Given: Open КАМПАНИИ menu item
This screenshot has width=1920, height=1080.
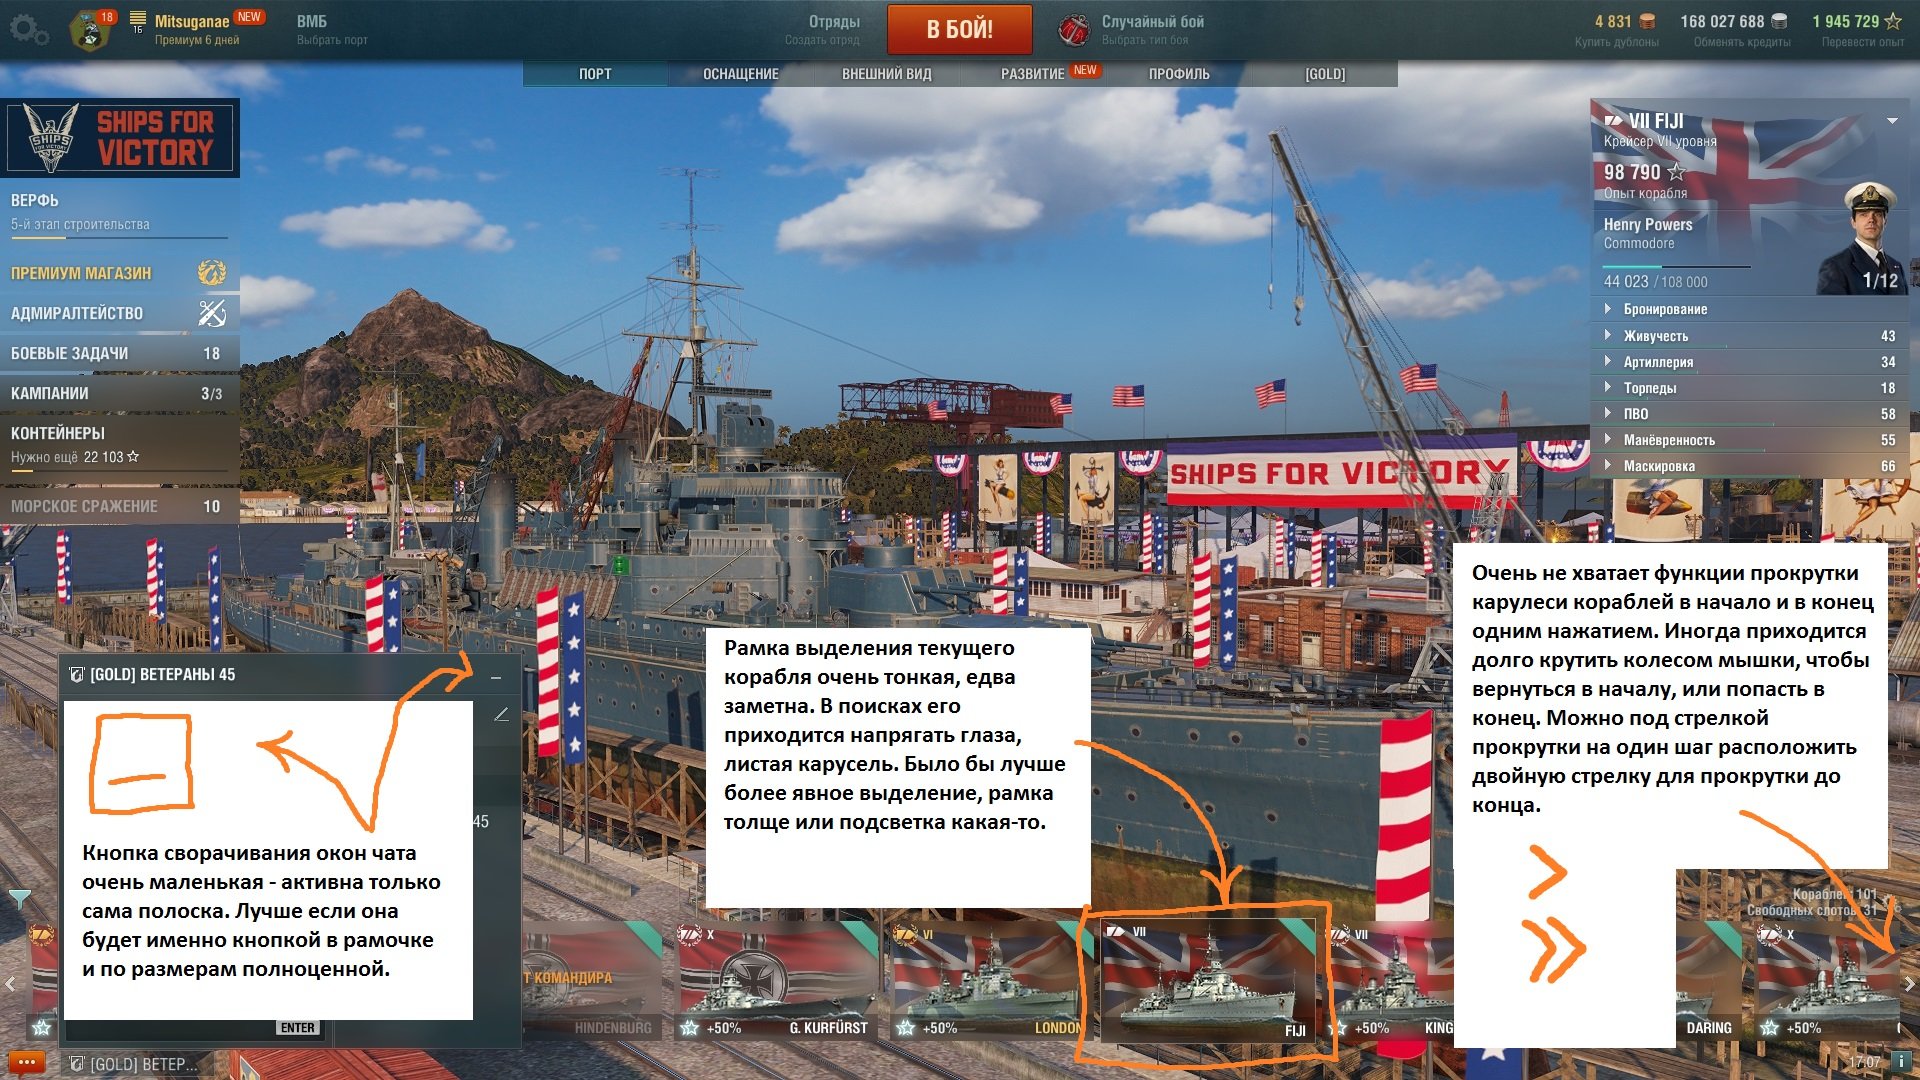Looking at the screenshot, I should 120,393.
